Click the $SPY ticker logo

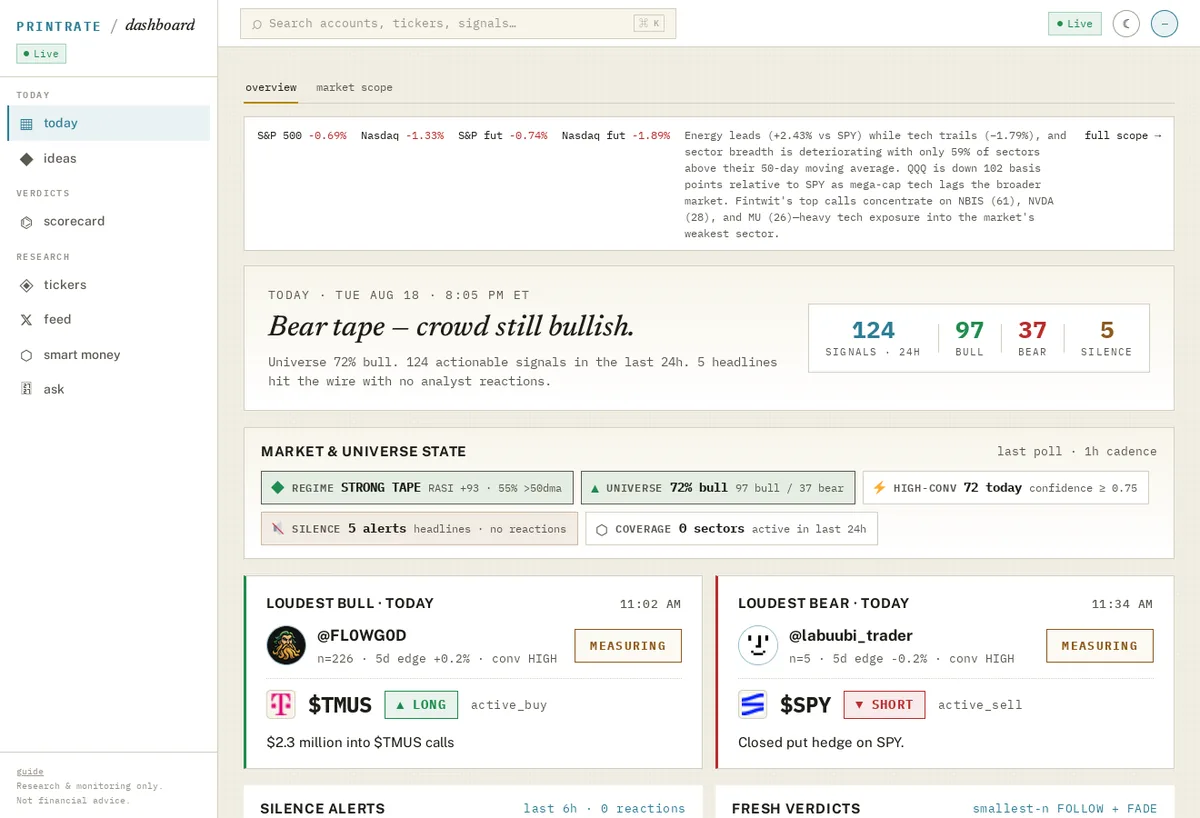753,704
